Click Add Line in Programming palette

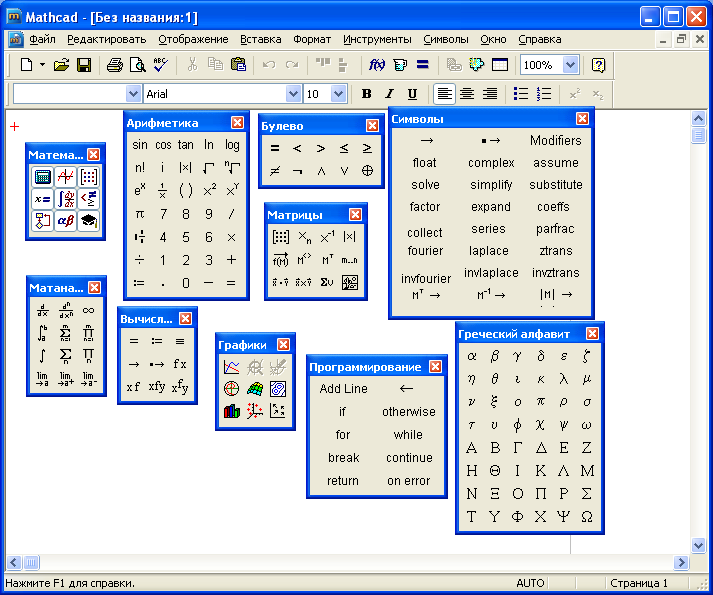pyautogui.click(x=343, y=389)
